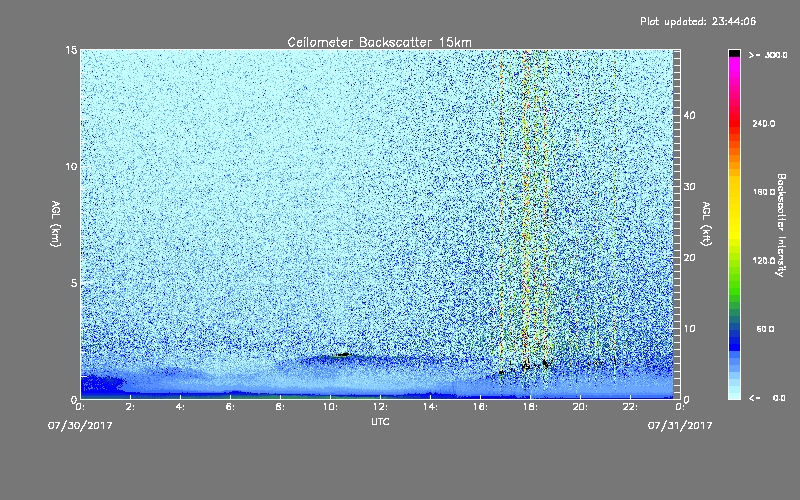Click the 5 km tick label on the left axis
Screen dimensions: 800x500
coord(73,283)
